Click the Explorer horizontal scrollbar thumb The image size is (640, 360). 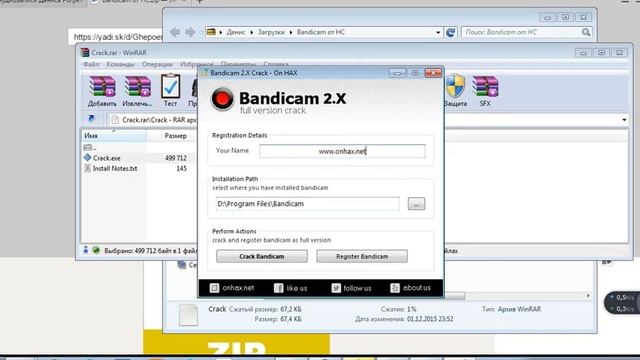coord(454,296)
